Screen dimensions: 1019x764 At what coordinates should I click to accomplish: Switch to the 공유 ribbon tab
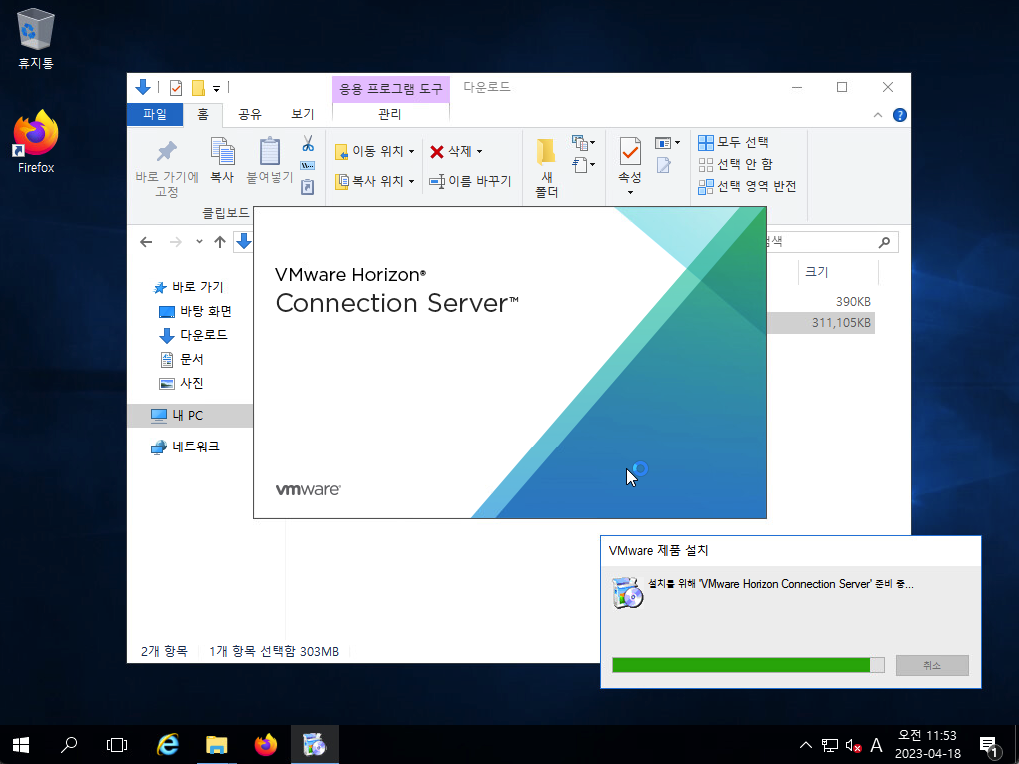point(250,114)
